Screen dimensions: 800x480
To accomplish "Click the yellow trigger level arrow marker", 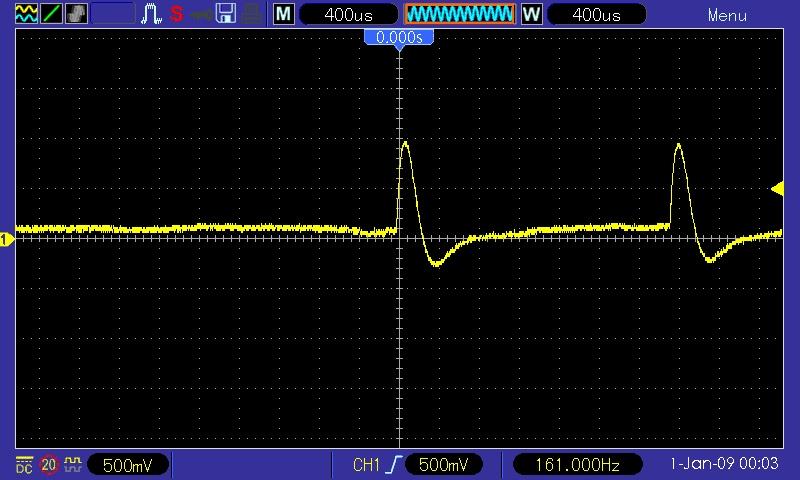I will 778,189.
